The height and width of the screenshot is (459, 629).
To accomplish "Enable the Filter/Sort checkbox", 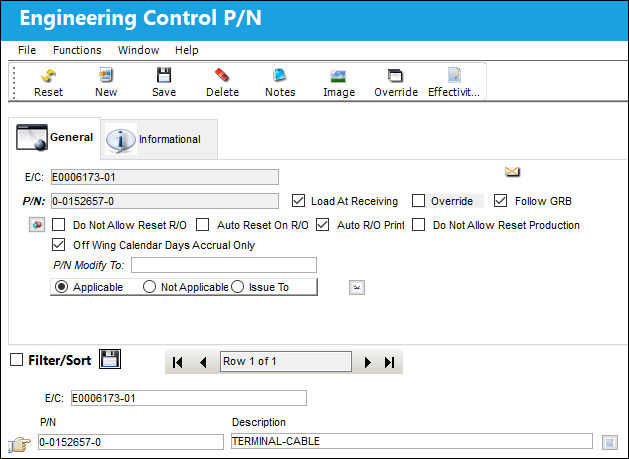I will point(16,359).
